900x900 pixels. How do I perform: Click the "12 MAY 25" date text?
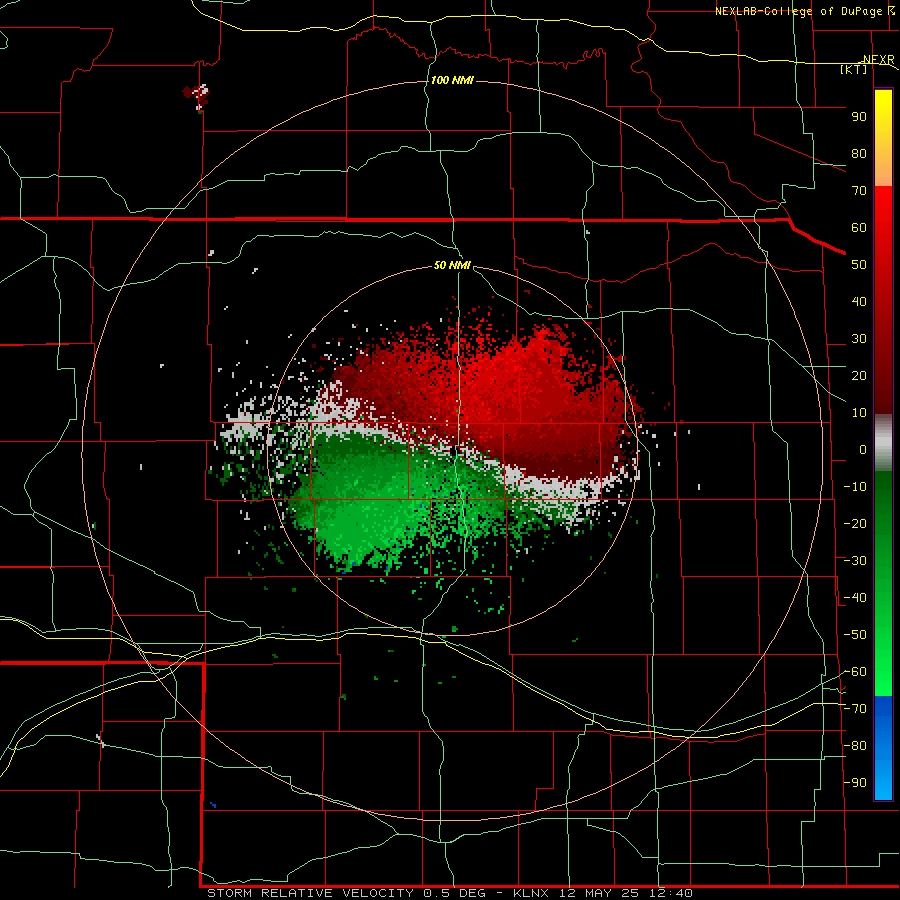click(x=599, y=893)
